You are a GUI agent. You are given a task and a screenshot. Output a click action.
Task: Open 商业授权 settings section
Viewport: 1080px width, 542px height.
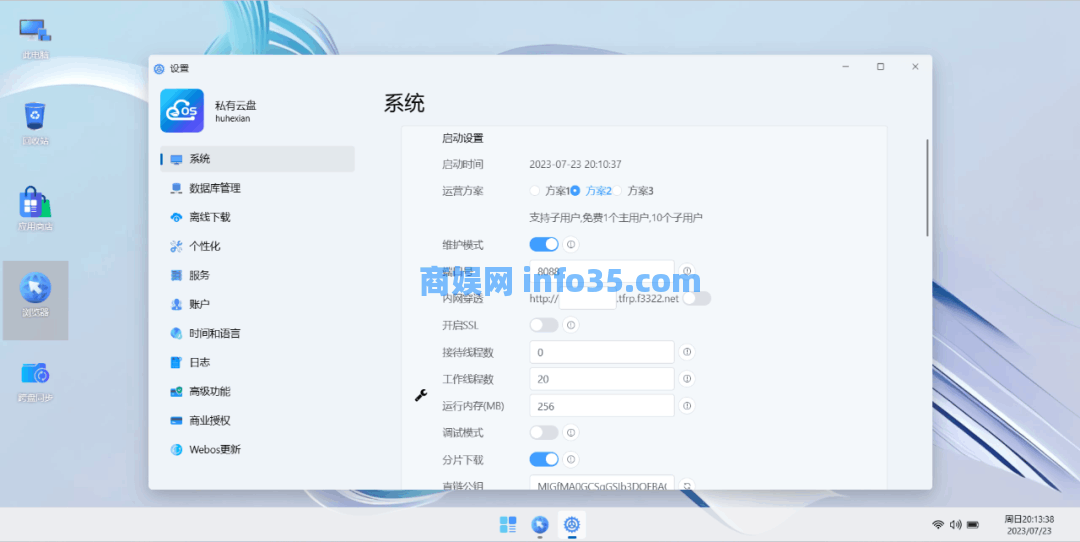click(258, 420)
